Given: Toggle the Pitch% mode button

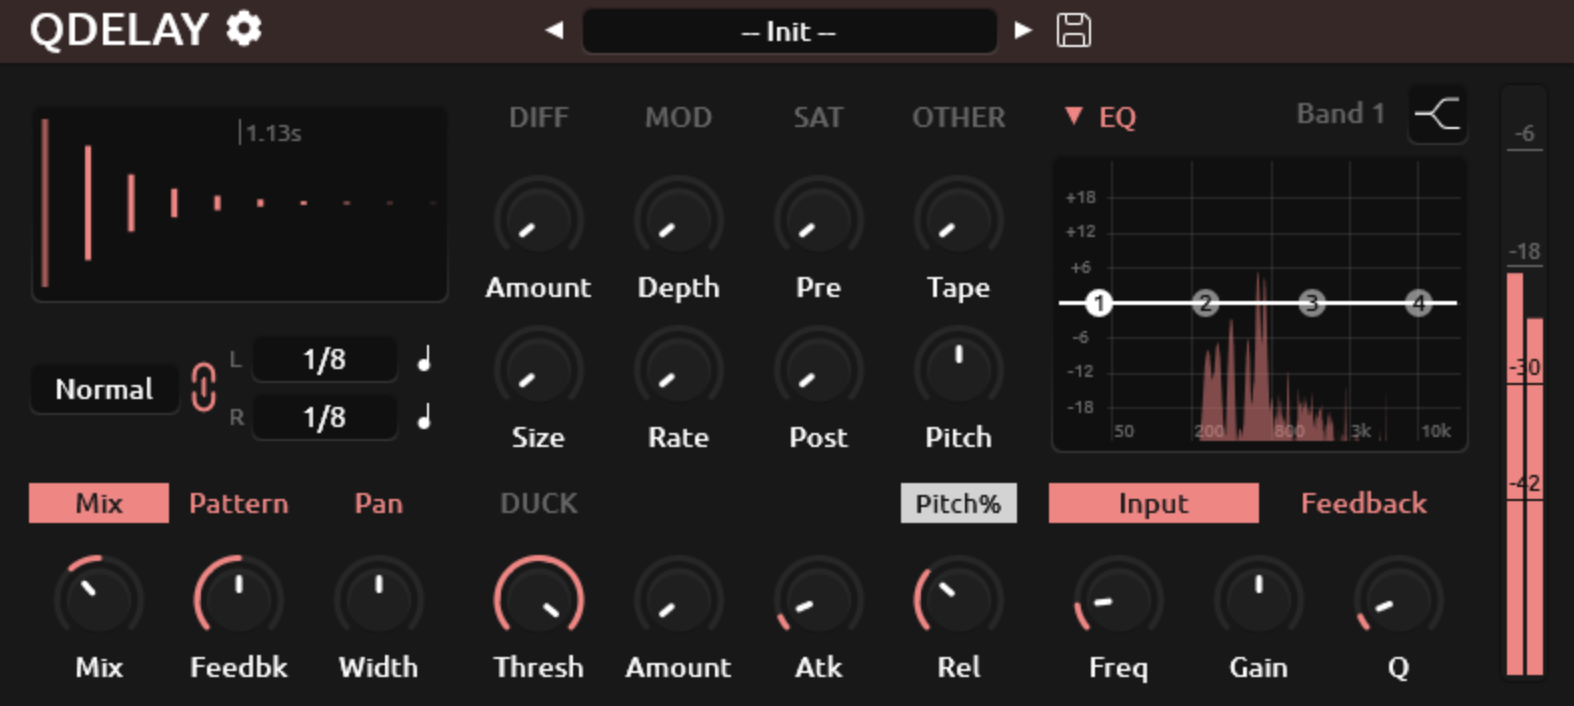Looking at the screenshot, I should 958,503.
